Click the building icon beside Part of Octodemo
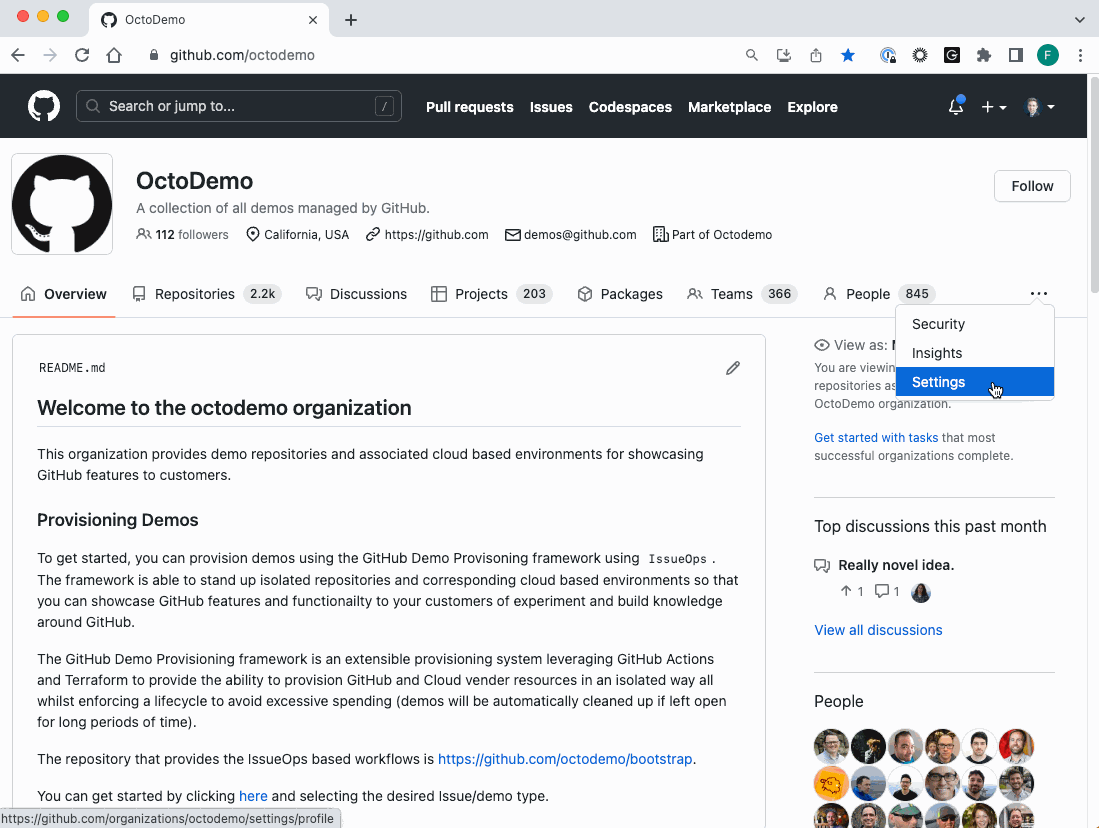The width and height of the screenshot is (1099, 828). coord(660,234)
